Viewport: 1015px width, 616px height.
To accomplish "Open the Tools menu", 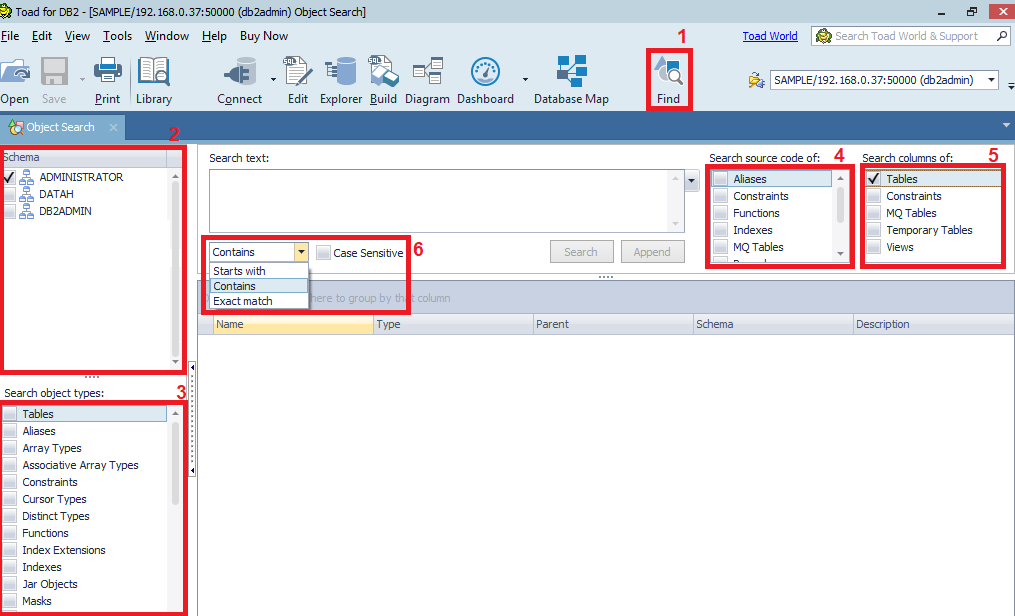I will tap(117, 36).
